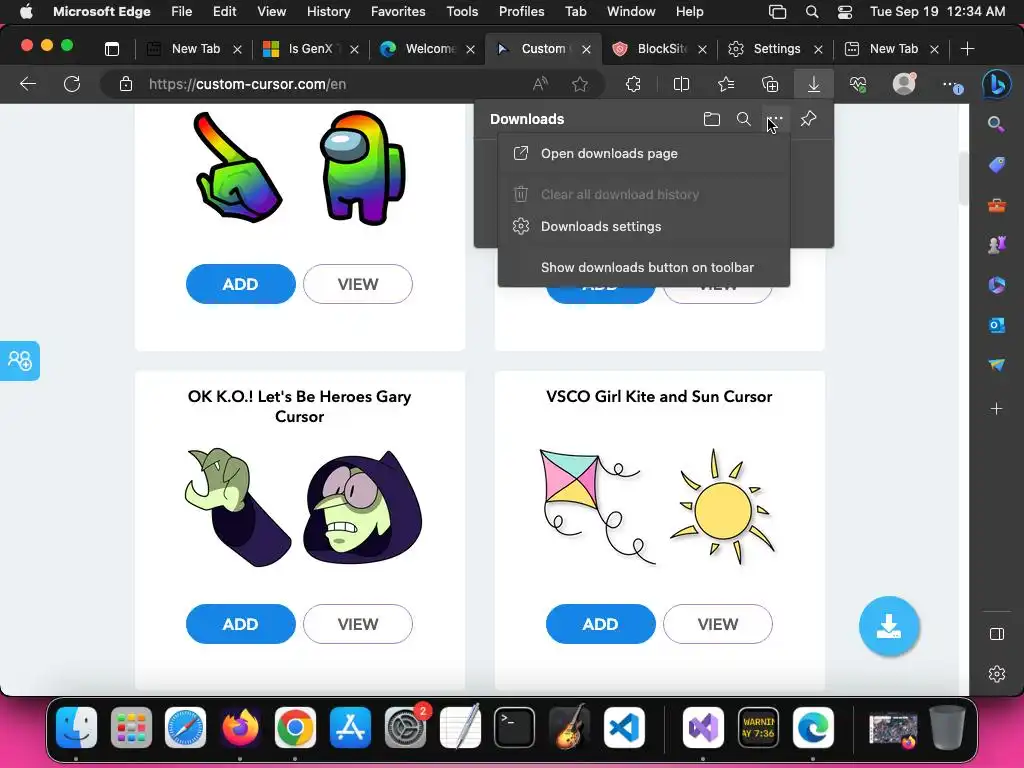
Task: View the rainbow Among Us cursor
Action: 358,284
